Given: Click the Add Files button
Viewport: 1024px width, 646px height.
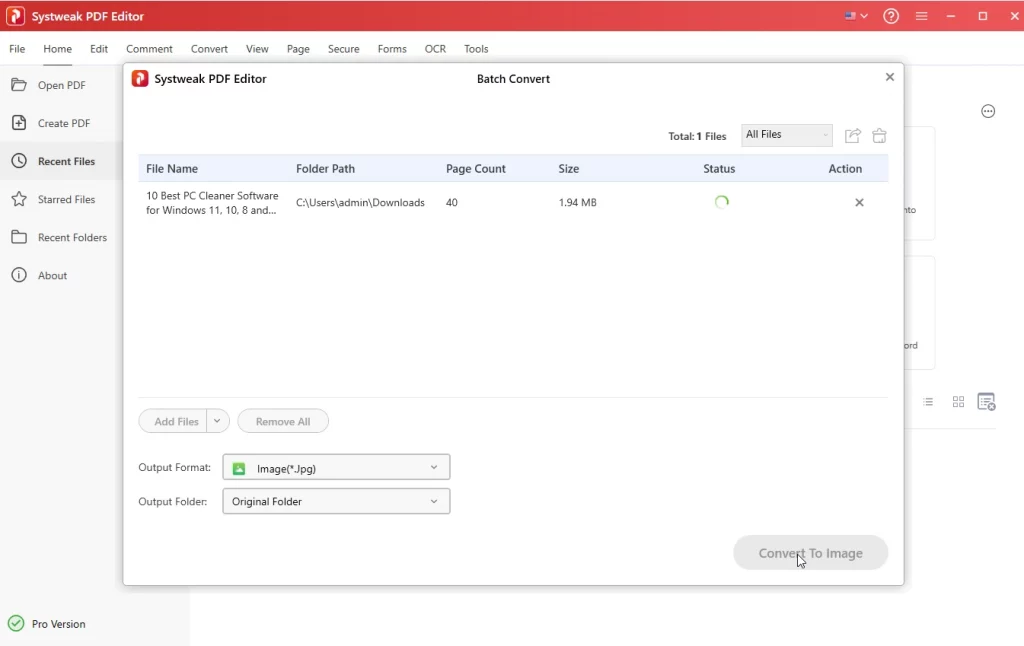Looking at the screenshot, I should 173,421.
